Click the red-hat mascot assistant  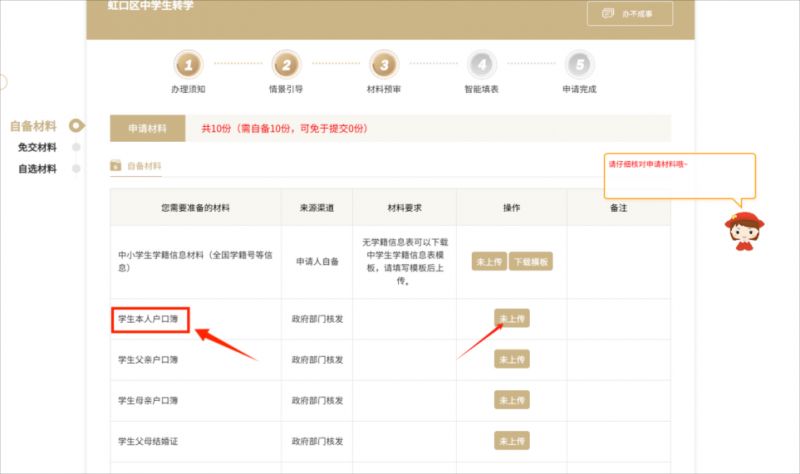pyautogui.click(x=744, y=231)
